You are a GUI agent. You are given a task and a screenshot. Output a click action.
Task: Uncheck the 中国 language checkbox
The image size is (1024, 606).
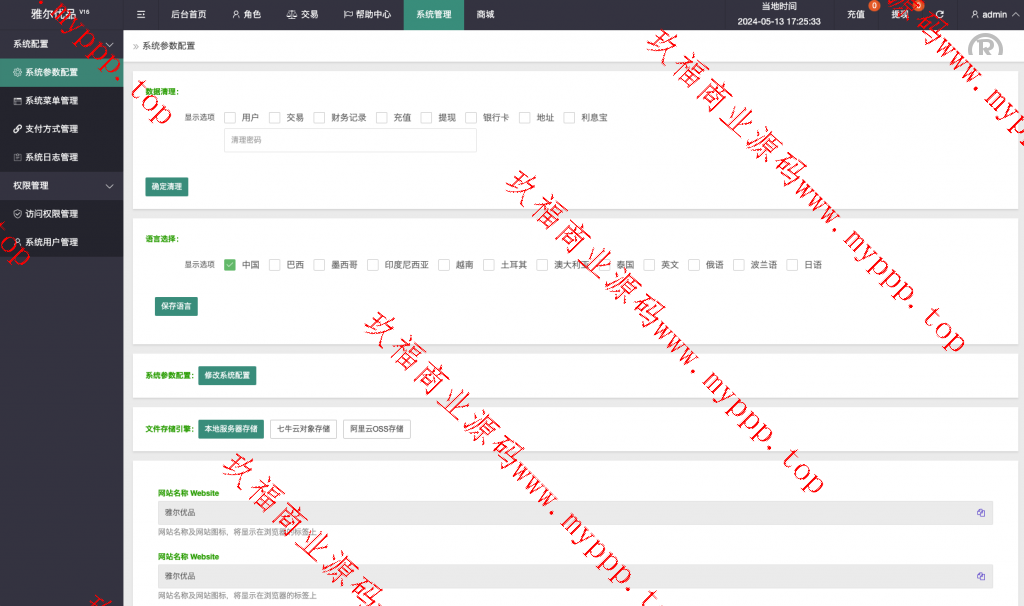[230, 265]
